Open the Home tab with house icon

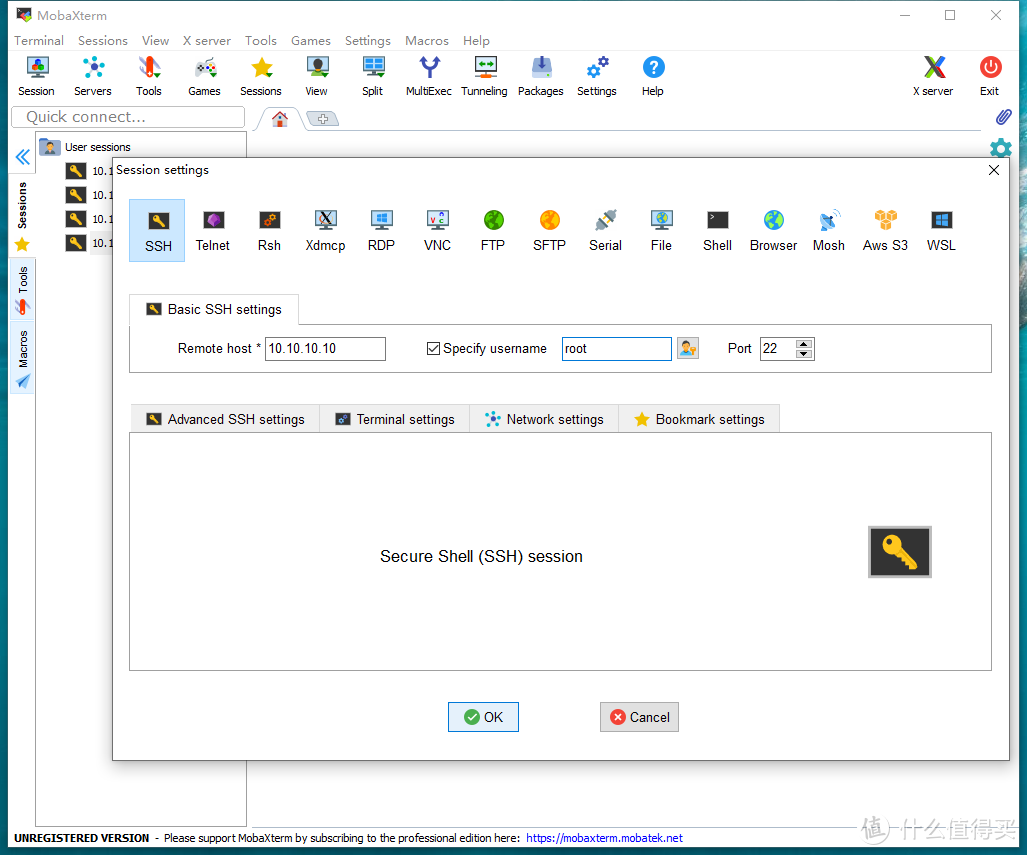[280, 119]
